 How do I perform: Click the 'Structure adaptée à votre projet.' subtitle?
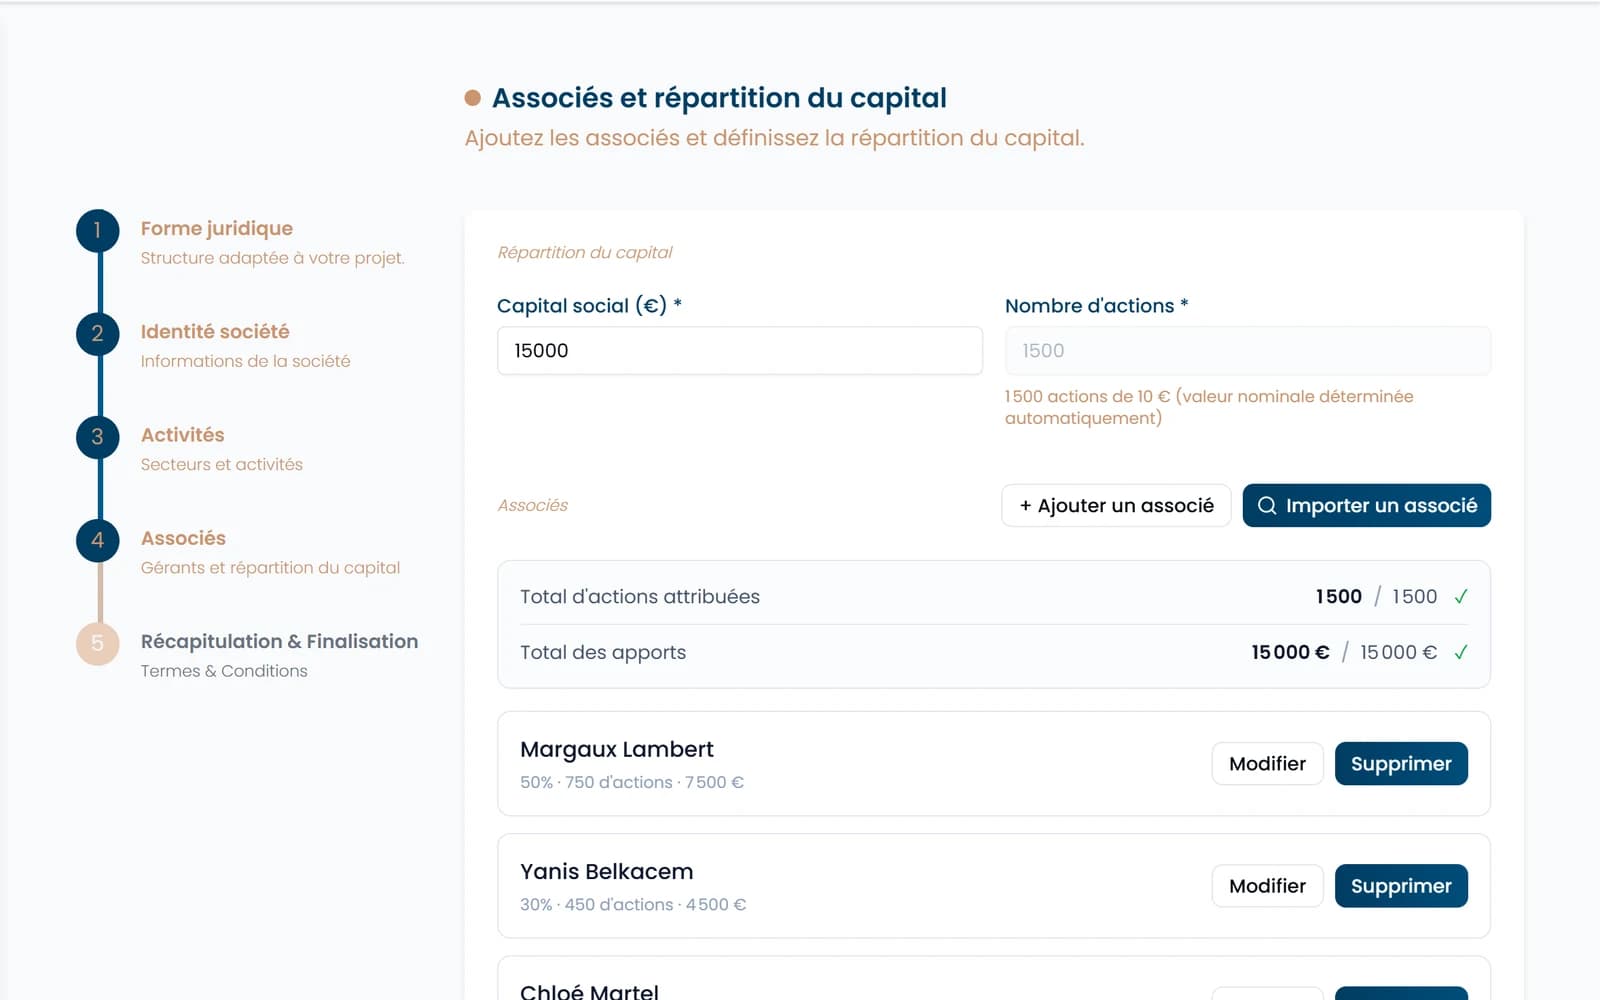(x=273, y=258)
